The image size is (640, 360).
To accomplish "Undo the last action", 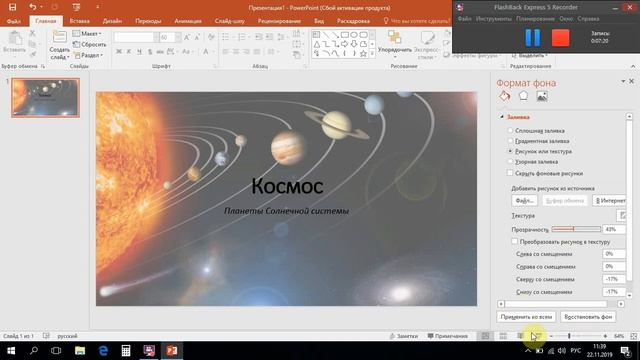I will click(x=33, y=7).
